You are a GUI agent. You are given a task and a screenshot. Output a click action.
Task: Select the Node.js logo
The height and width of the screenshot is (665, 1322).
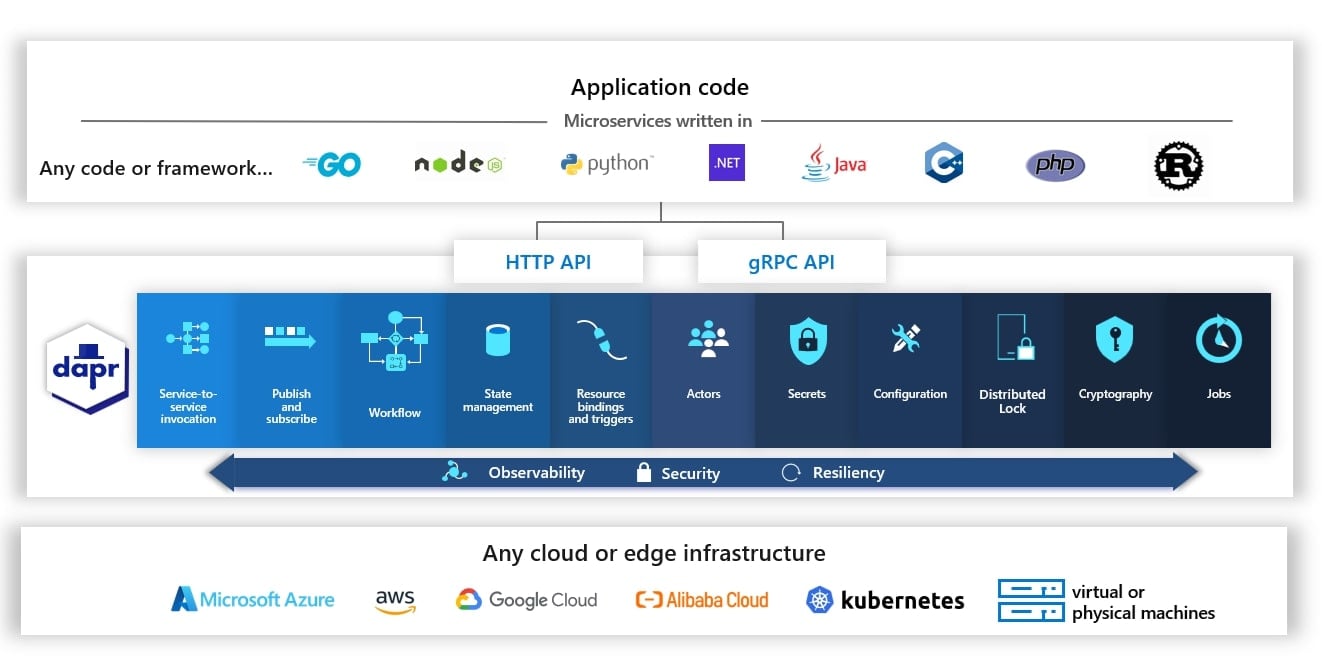tap(458, 164)
